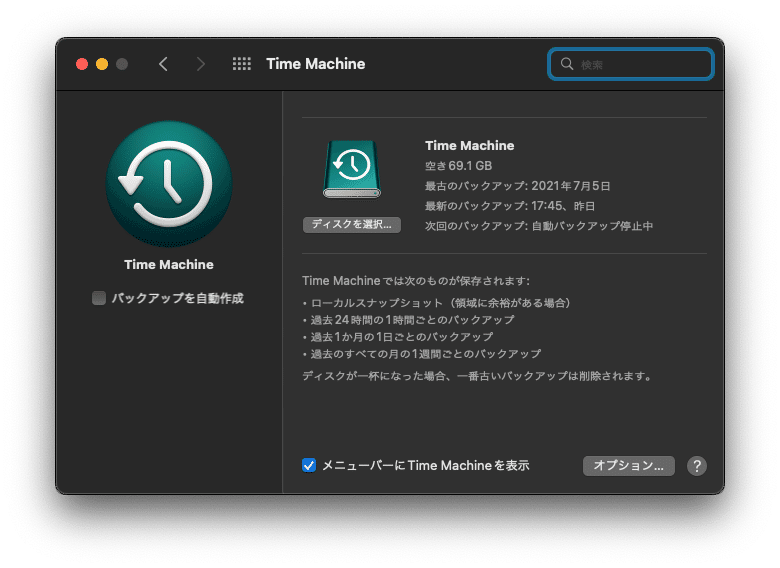Image resolution: width=780 pixels, height=568 pixels.
Task: Click 過去24時間の1時間ごとのバックアップ line
Action: [x=408, y=320]
